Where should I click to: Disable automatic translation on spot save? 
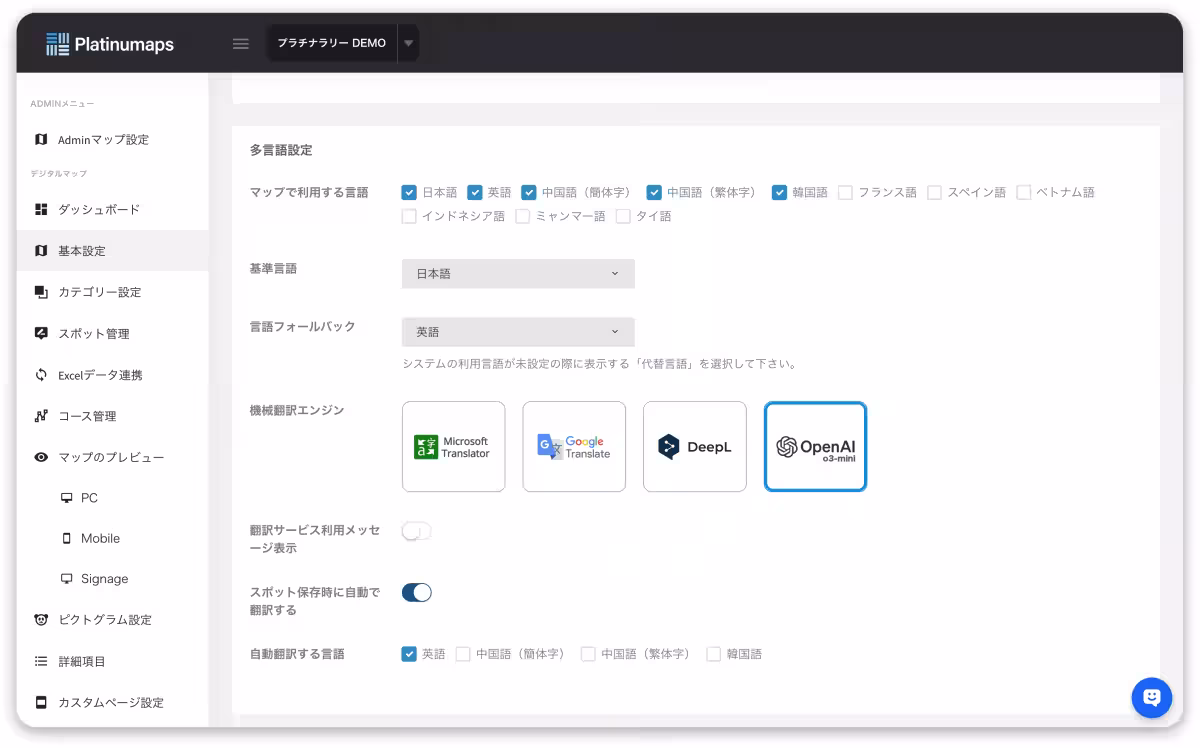[416, 592]
